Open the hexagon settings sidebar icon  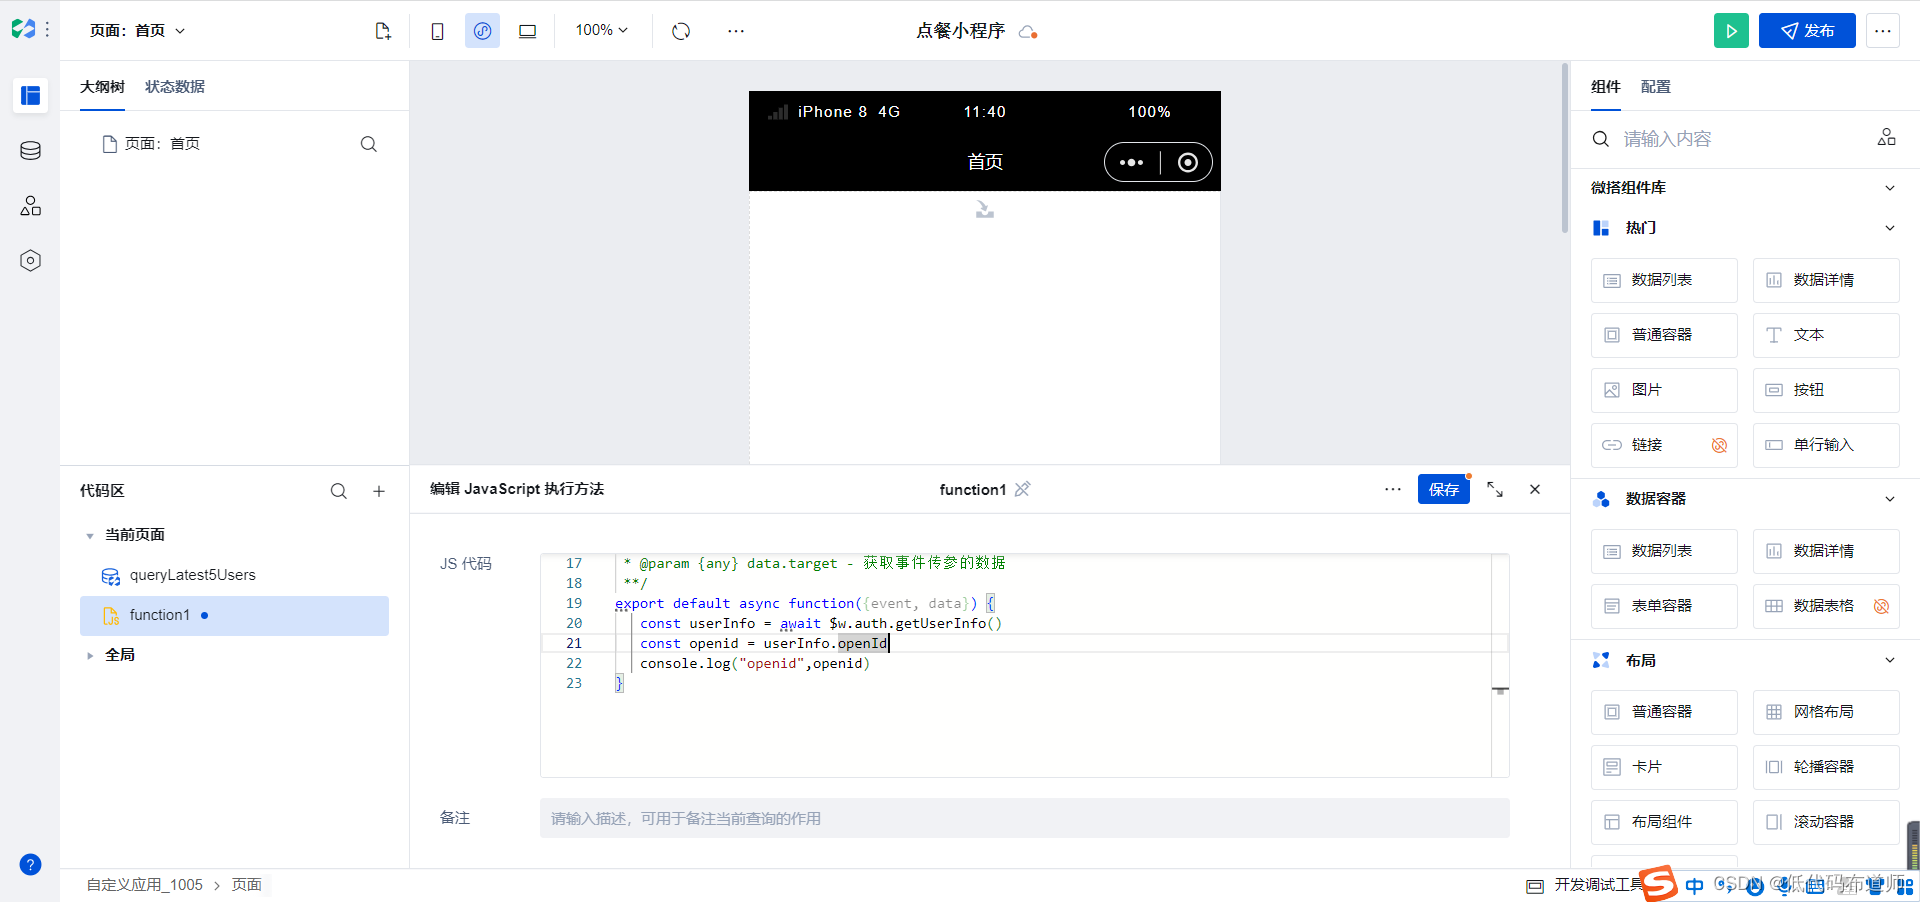click(x=30, y=261)
